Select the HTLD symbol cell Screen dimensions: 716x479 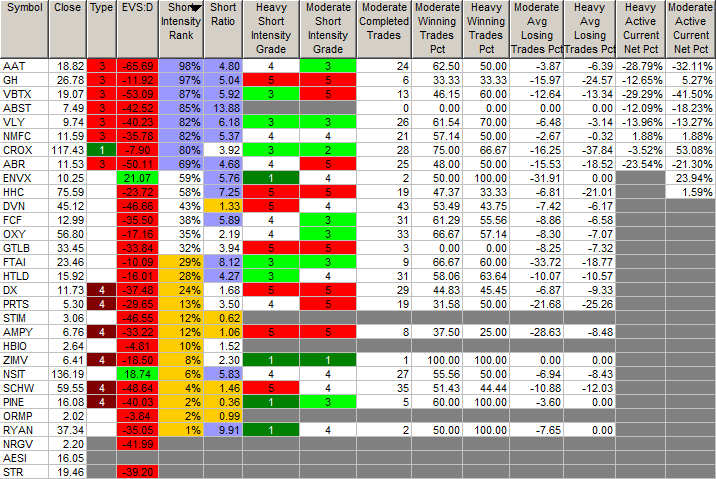24,276
